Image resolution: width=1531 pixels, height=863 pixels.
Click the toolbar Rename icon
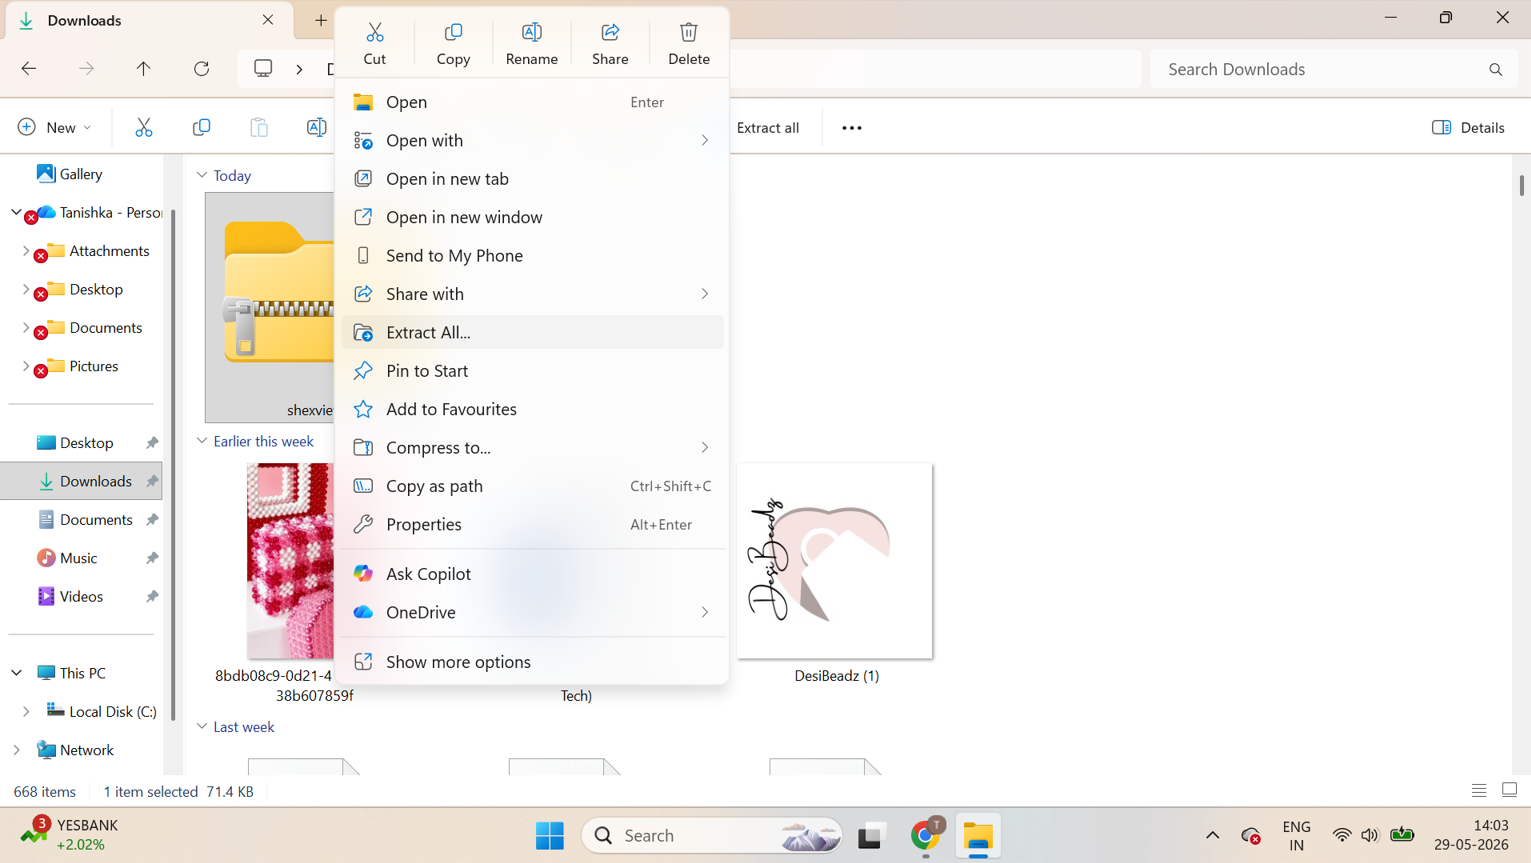[316, 127]
